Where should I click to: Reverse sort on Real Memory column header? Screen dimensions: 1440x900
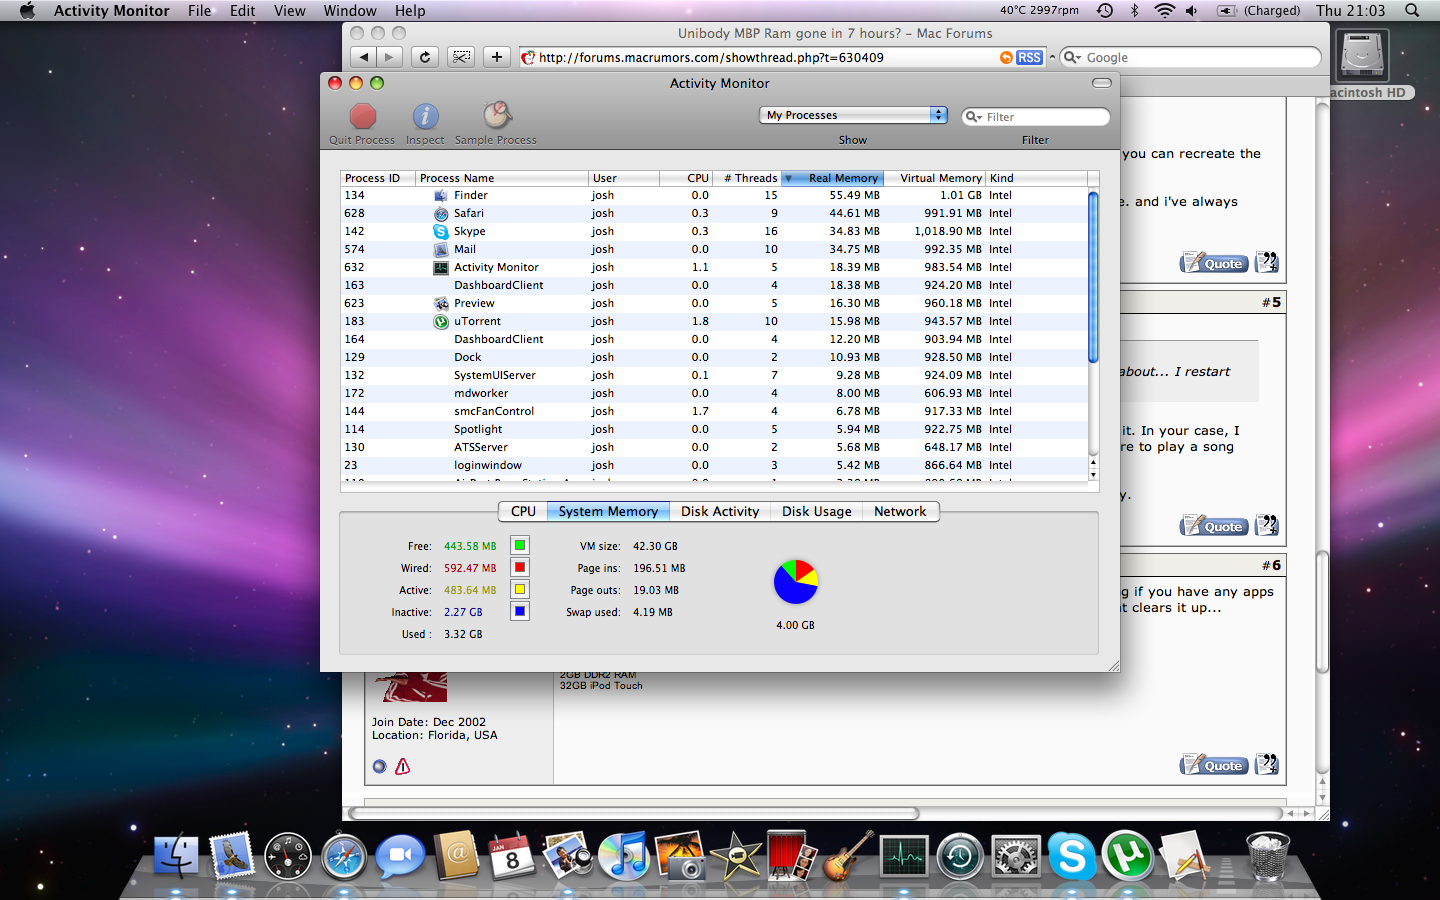(x=832, y=178)
